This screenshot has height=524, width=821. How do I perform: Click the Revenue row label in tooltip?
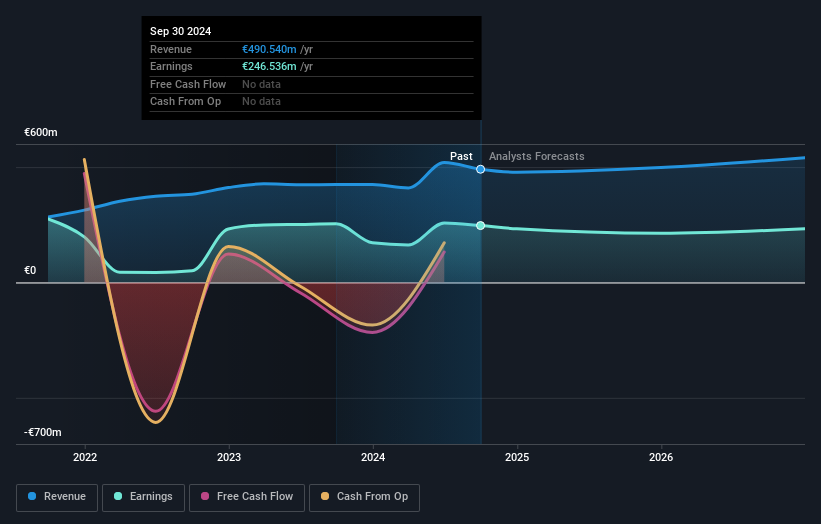tap(171, 49)
